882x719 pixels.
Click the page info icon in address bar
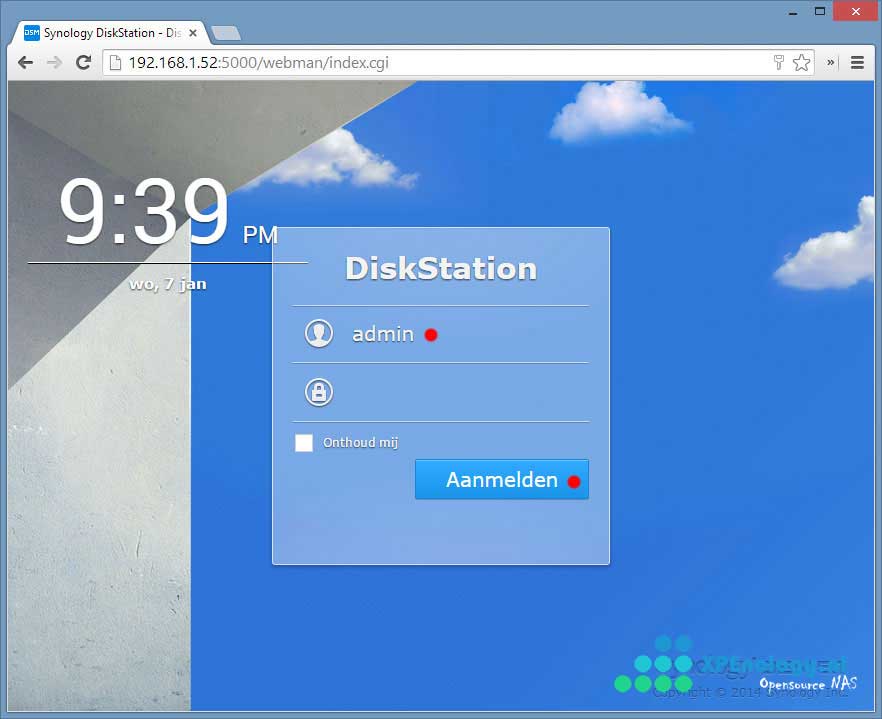115,62
